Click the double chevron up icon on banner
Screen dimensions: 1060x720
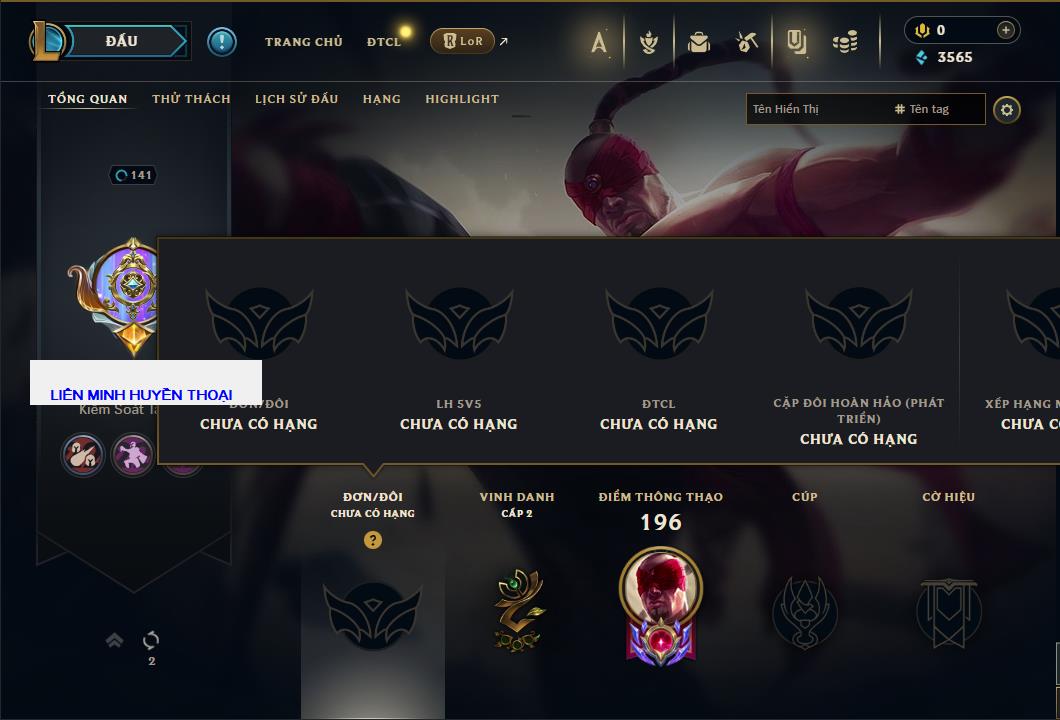[x=114, y=640]
